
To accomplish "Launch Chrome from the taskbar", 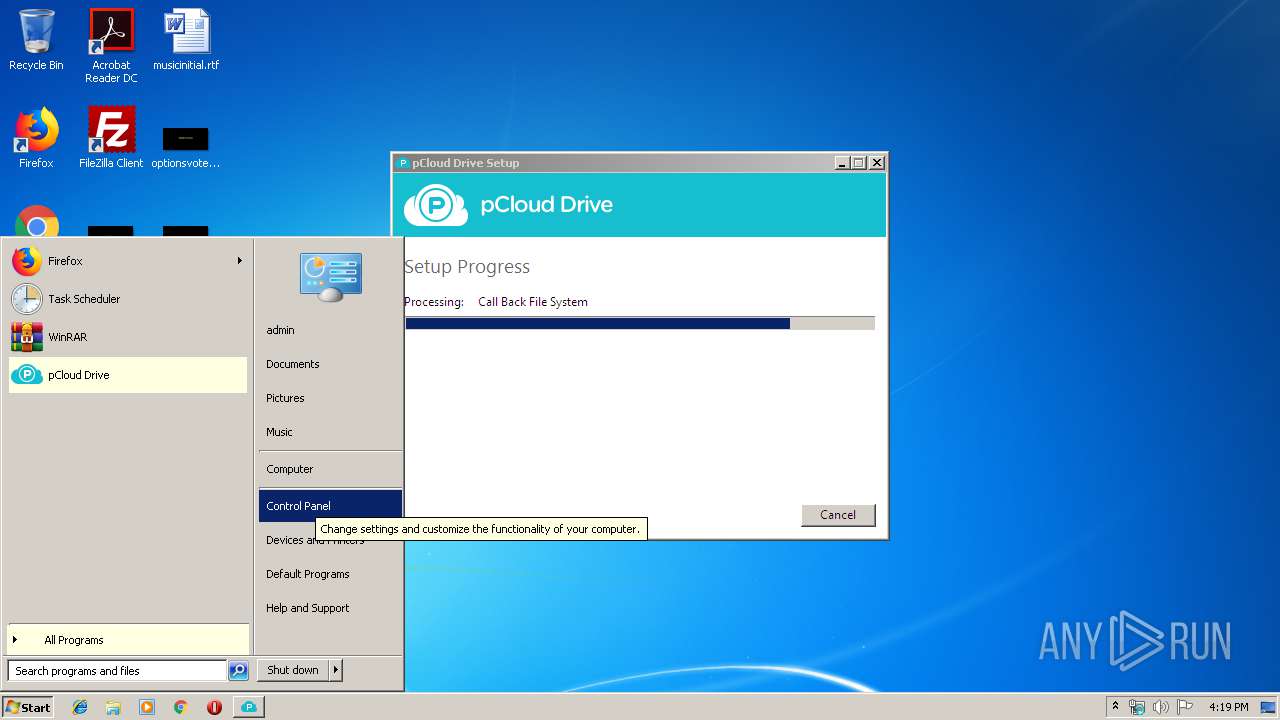I will [x=180, y=707].
